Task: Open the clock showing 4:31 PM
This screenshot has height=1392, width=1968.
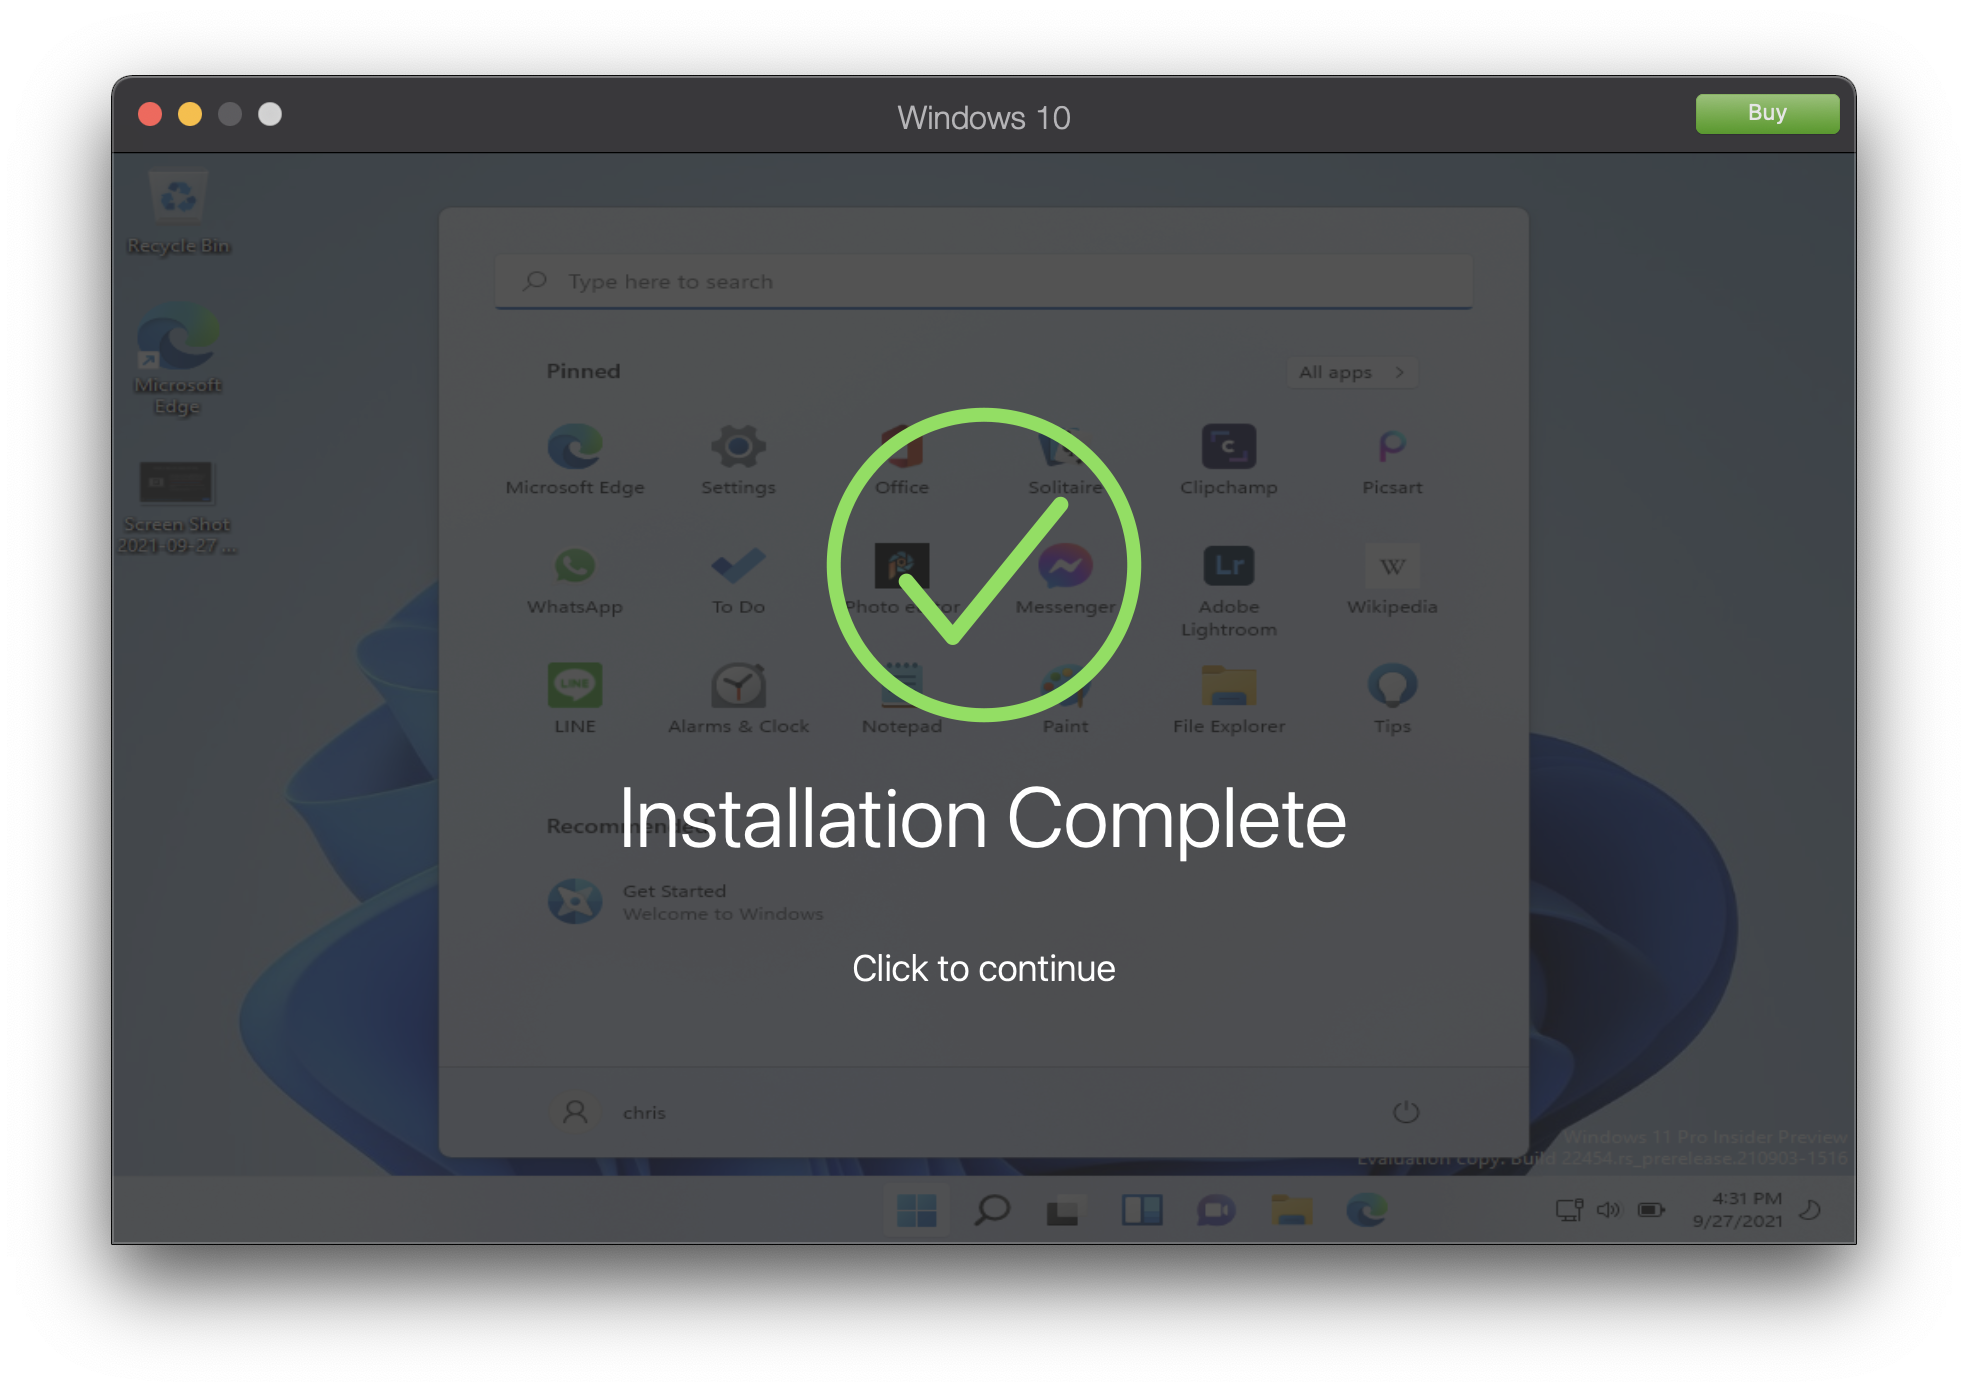Action: click(1738, 1210)
